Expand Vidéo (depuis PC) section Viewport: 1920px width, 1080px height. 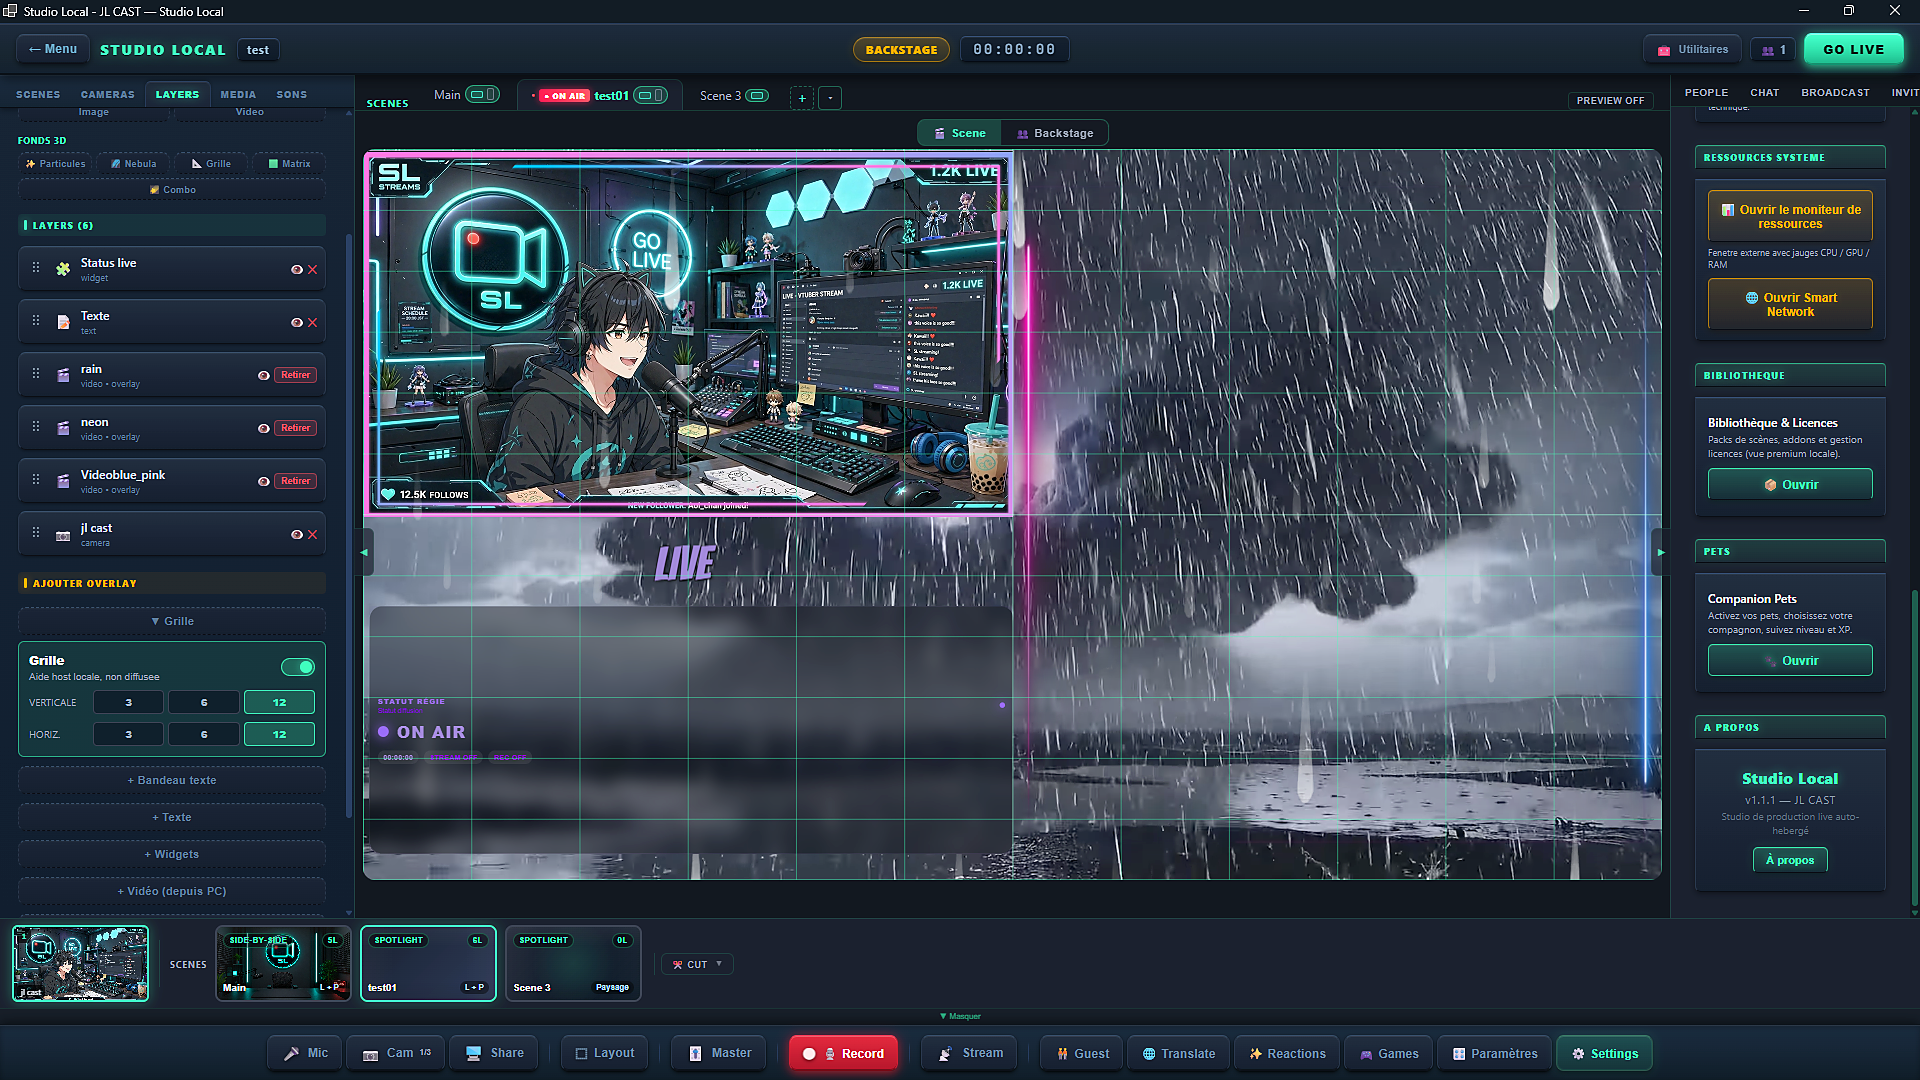(x=172, y=891)
